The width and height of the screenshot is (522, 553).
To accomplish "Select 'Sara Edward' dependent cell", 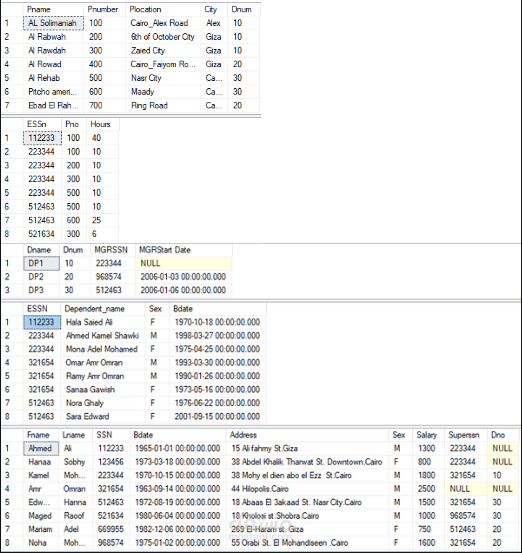I will tap(103, 417).
